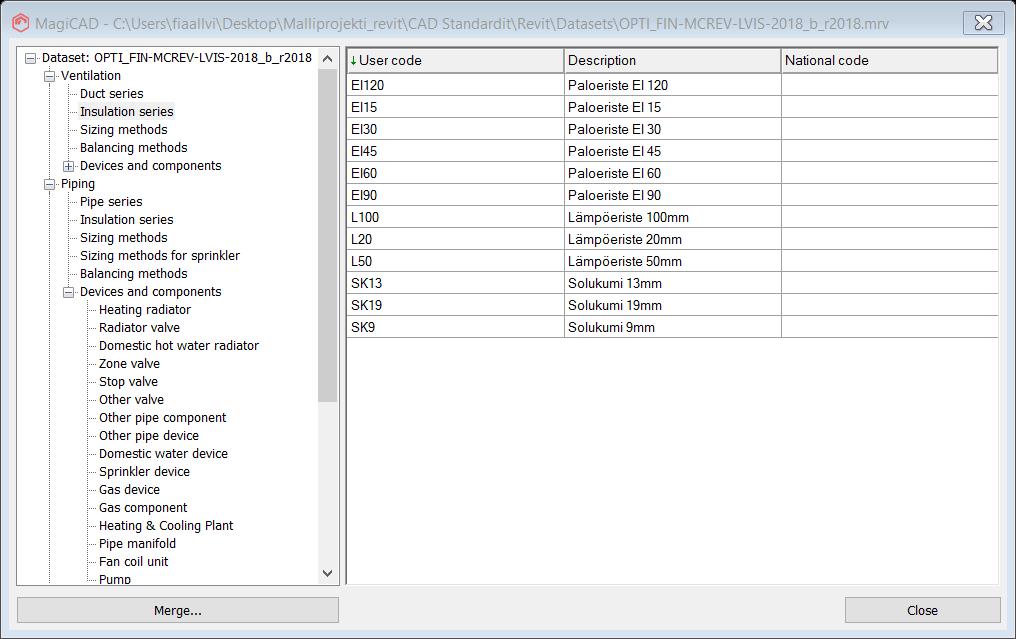Select Zone valve tree item
1016x639 pixels.
(129, 364)
